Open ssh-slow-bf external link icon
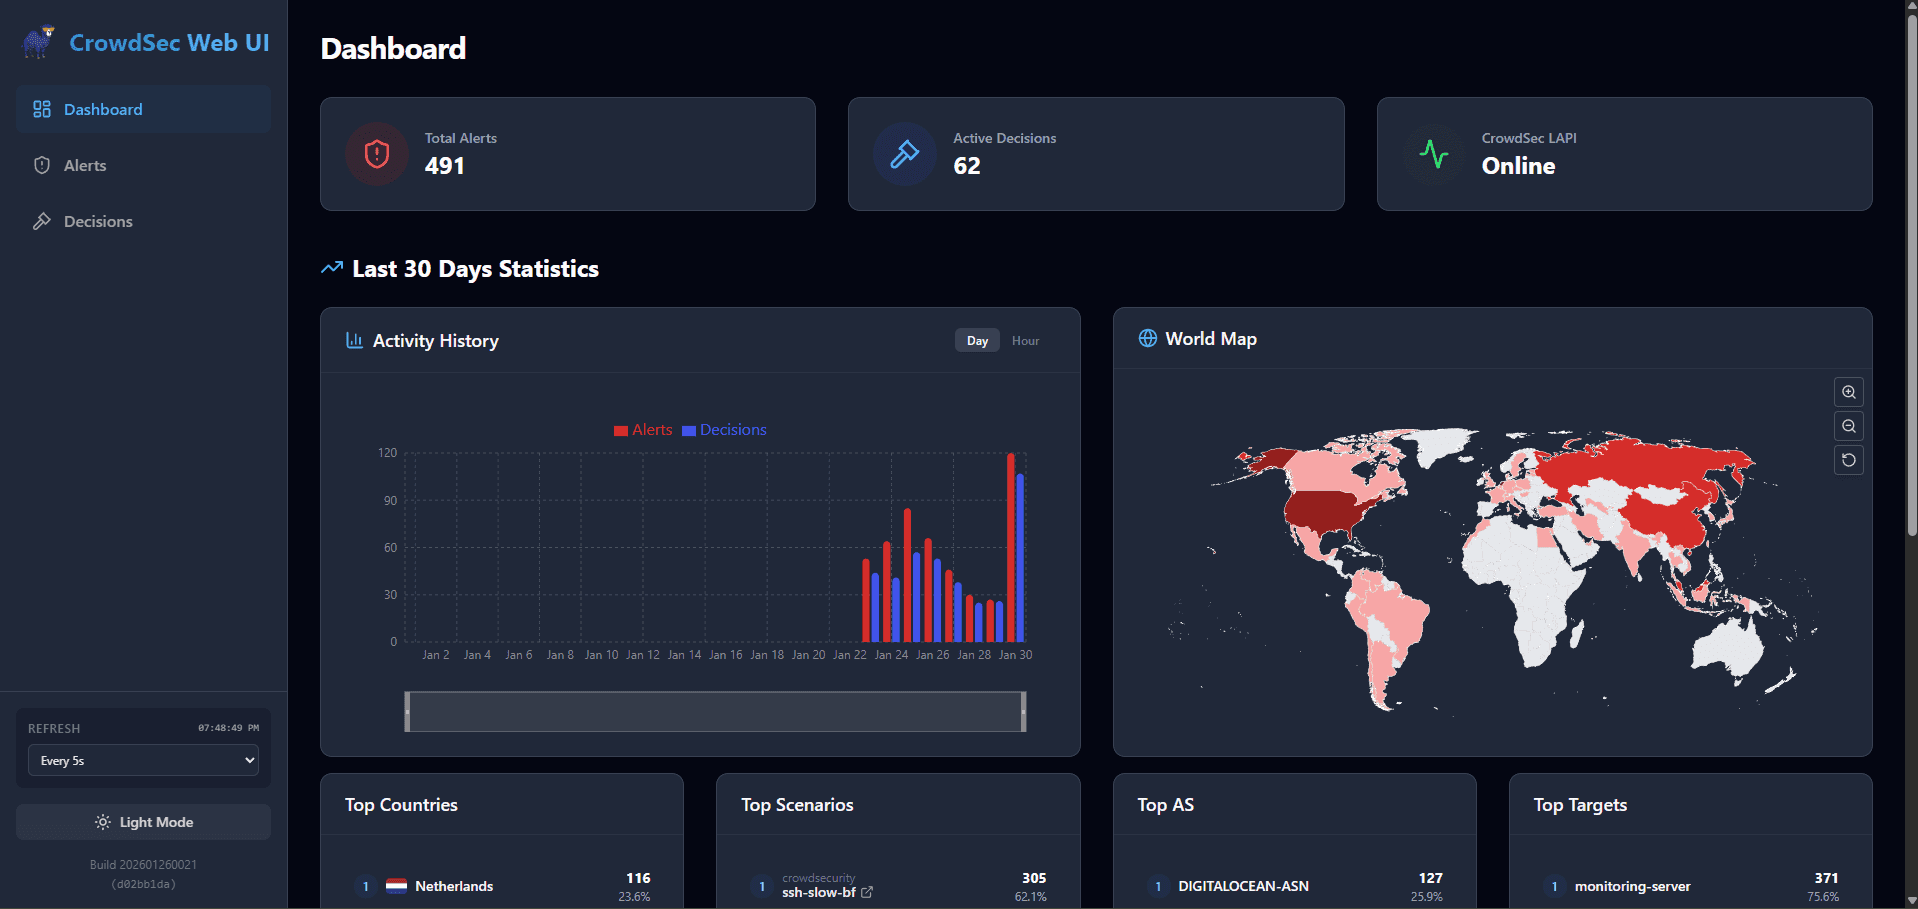 coord(867,892)
